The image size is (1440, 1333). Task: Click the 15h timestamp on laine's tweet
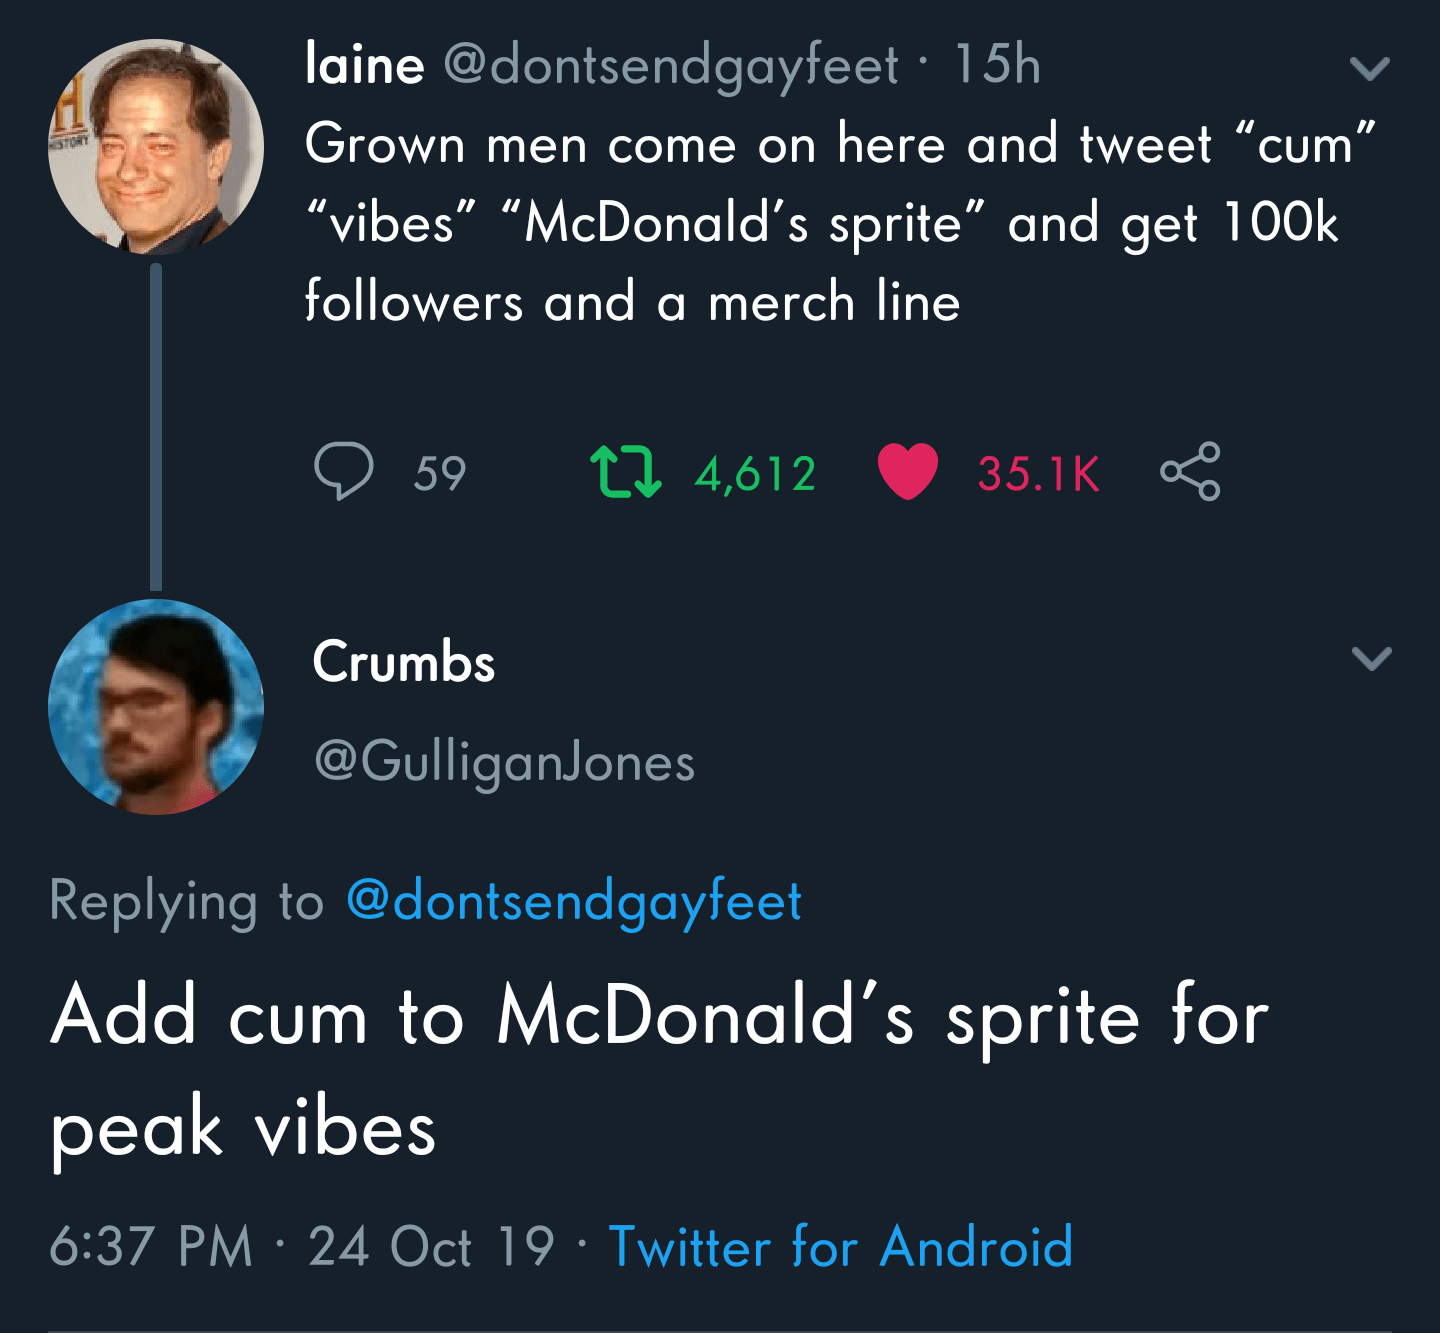[997, 65]
